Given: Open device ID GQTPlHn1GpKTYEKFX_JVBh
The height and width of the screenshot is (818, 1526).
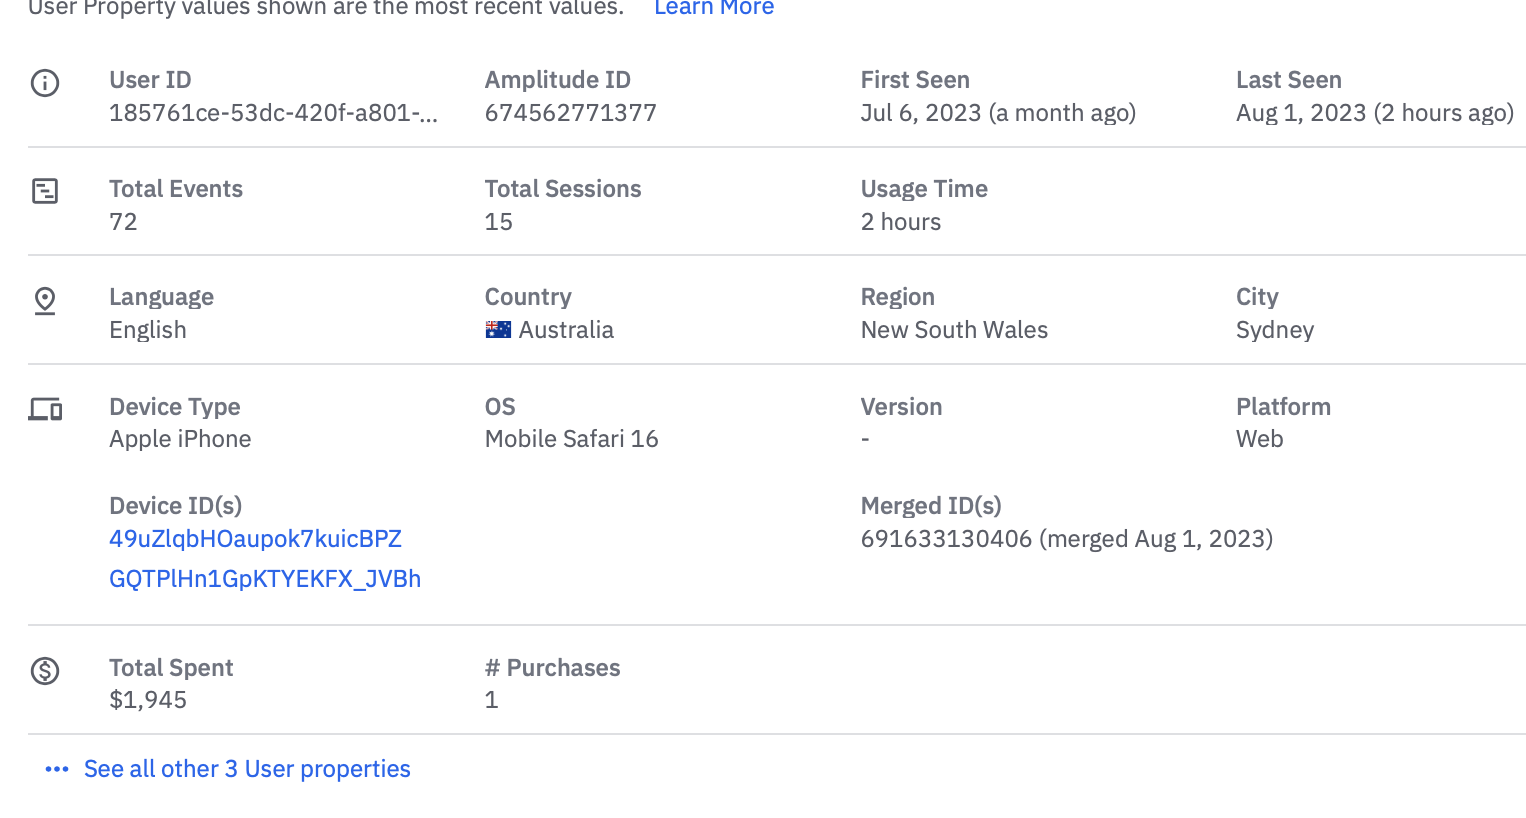Looking at the screenshot, I should point(265,579).
